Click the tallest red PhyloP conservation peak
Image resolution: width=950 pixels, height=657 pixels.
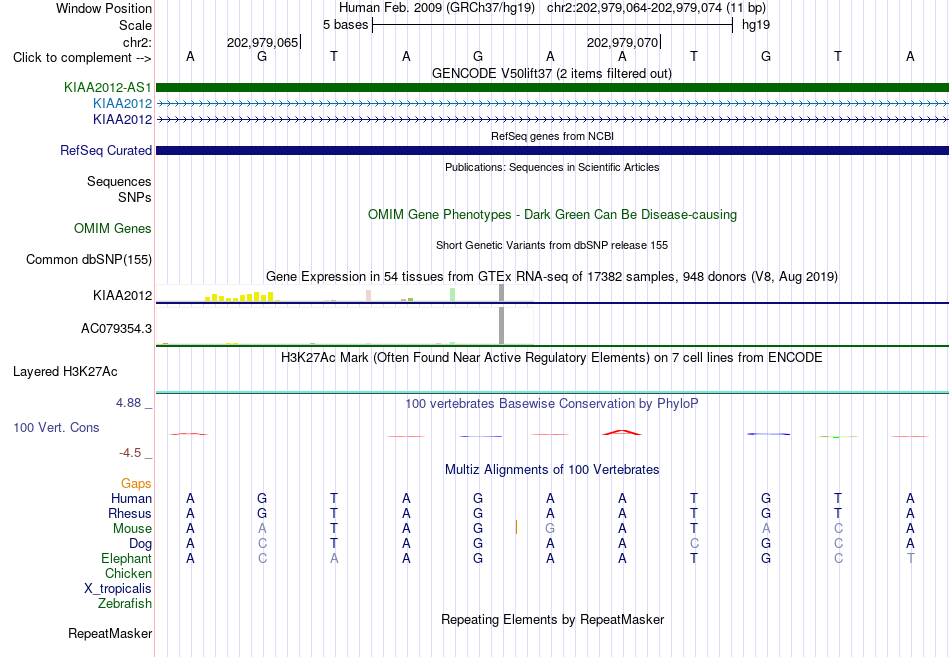tap(622, 432)
